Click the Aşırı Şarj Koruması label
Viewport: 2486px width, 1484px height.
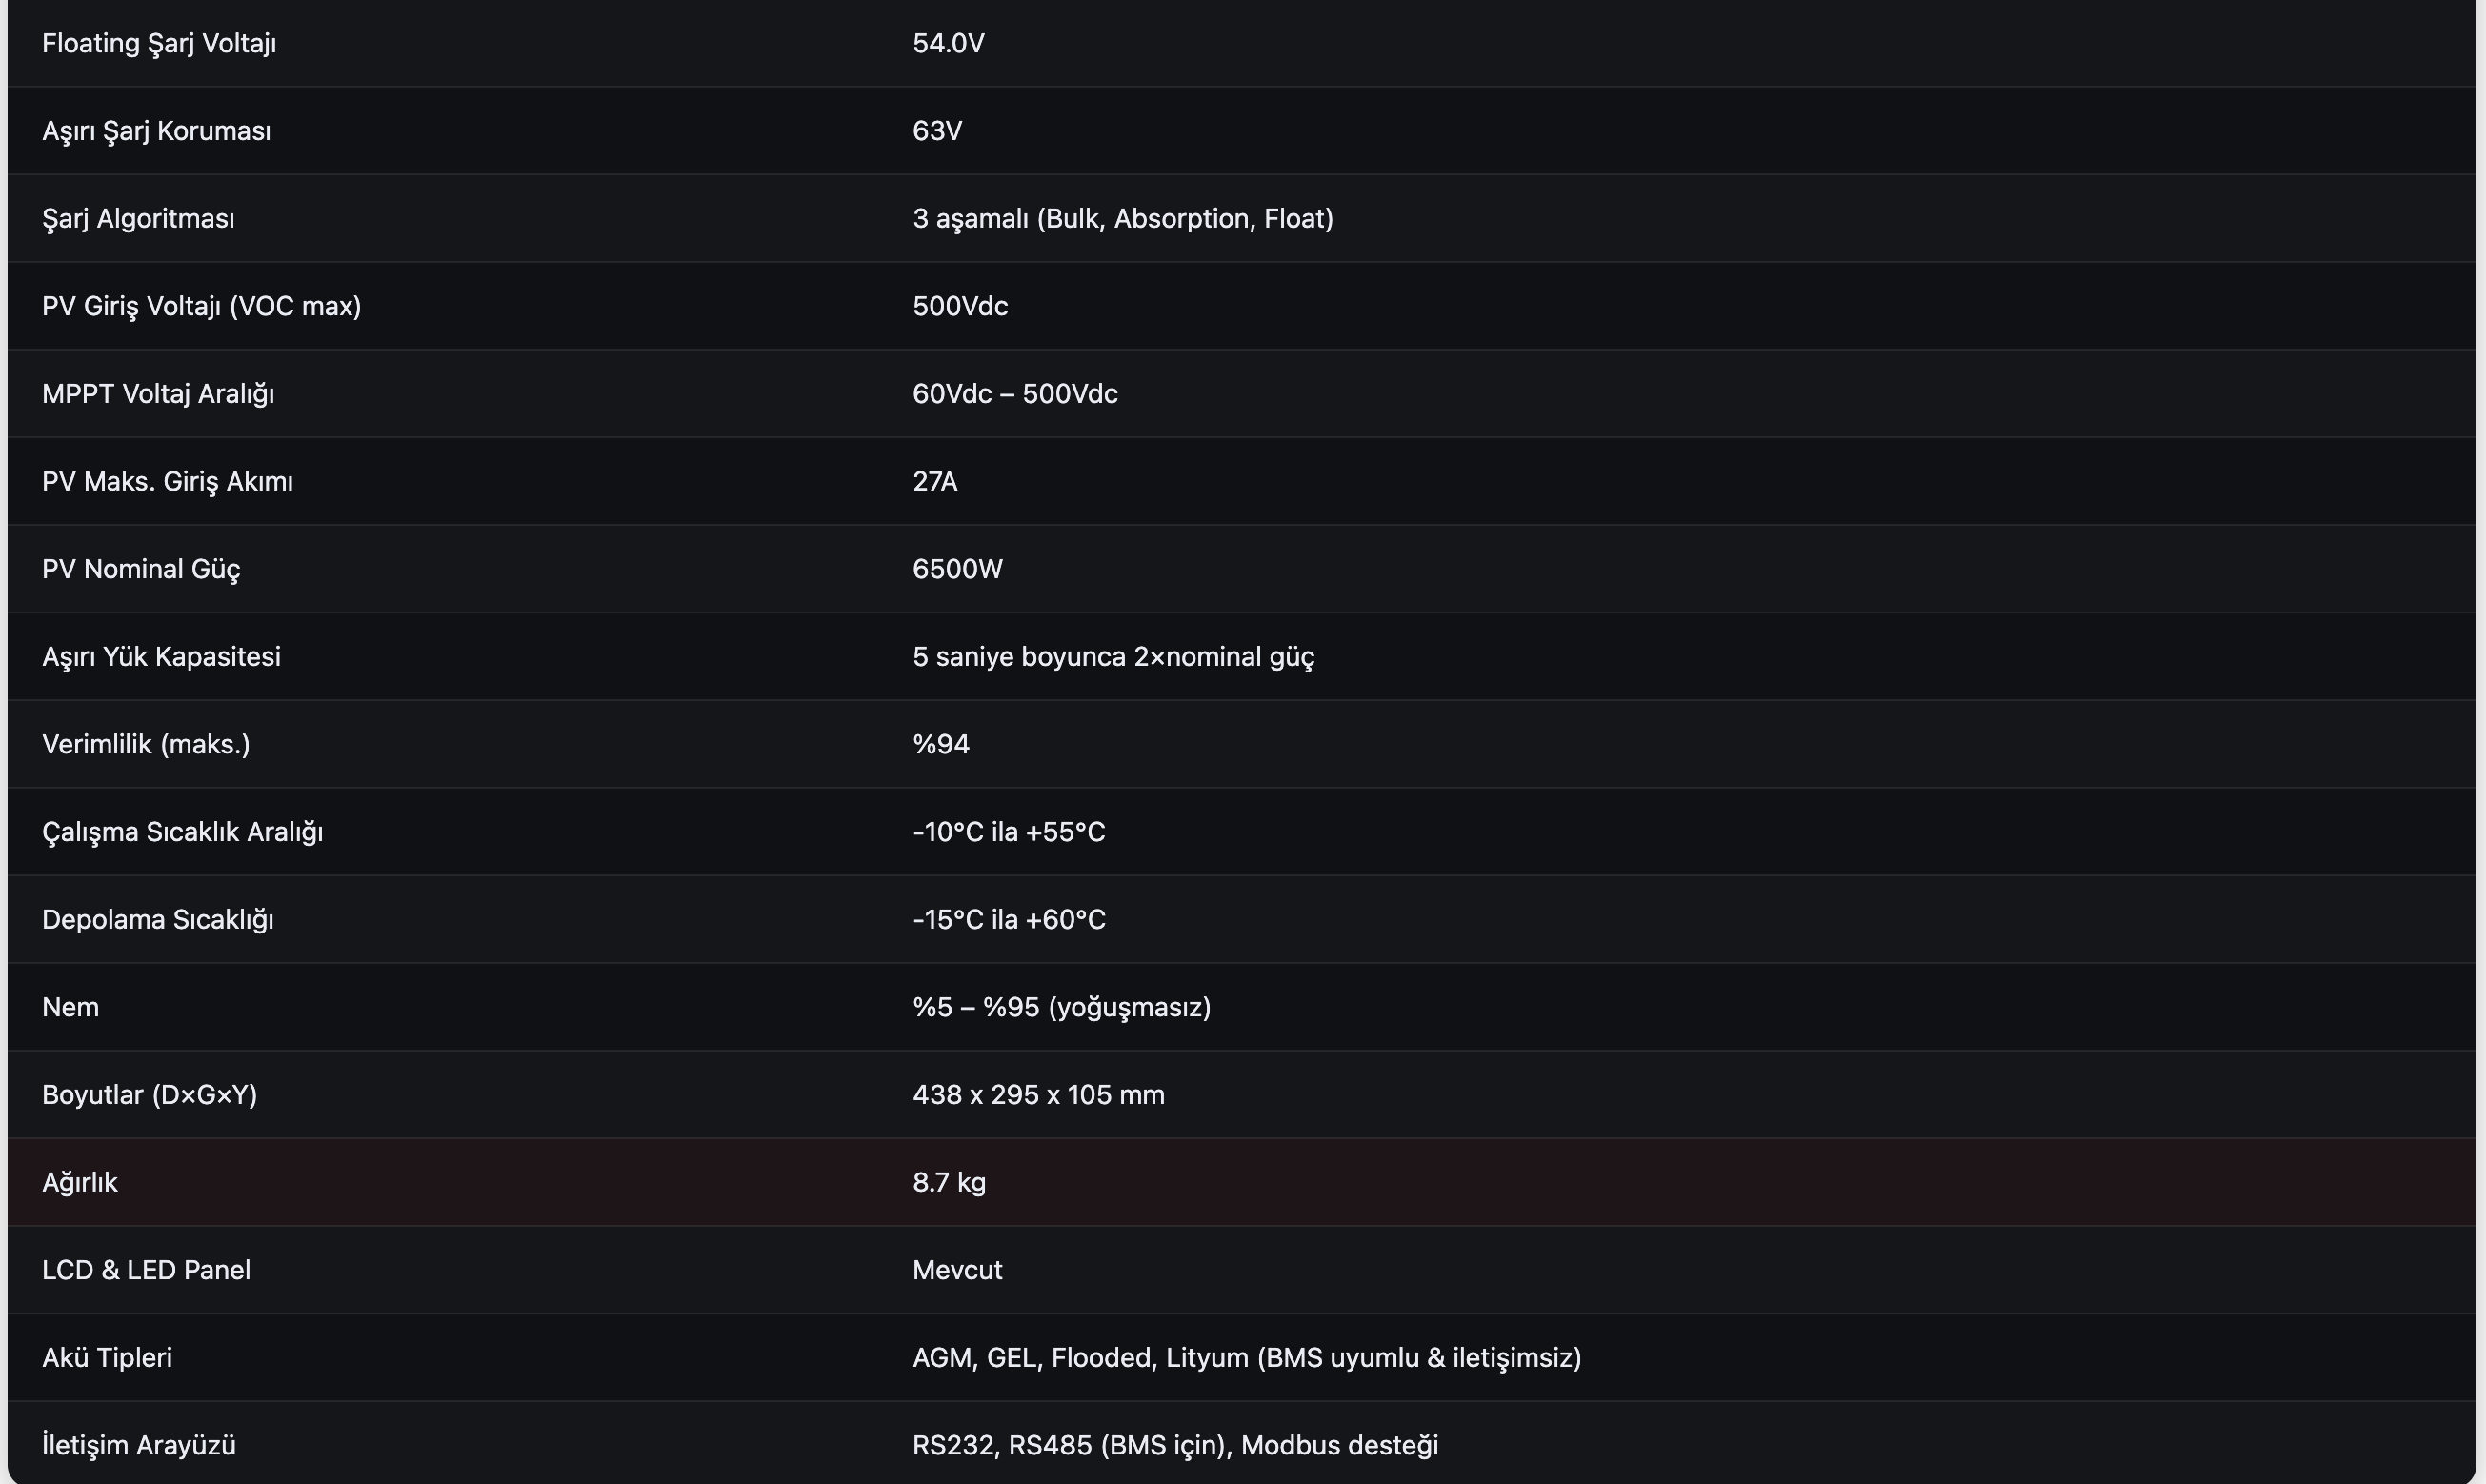(156, 131)
